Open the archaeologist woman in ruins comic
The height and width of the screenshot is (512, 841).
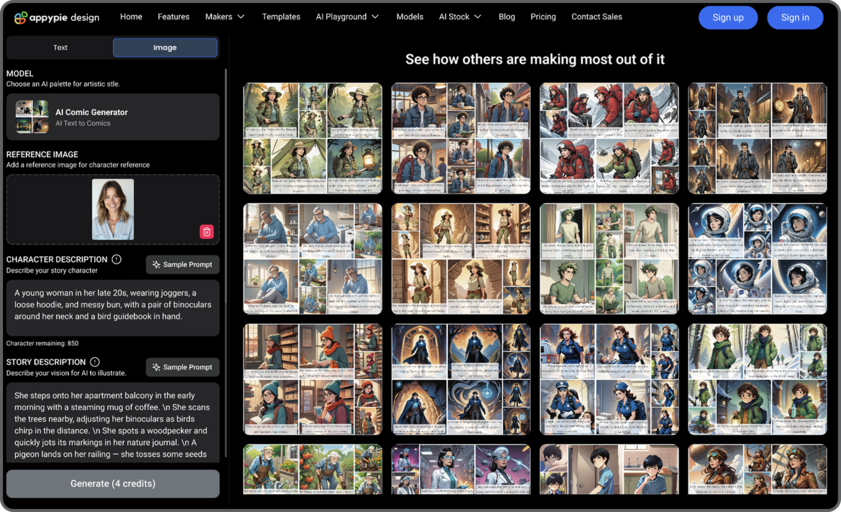click(x=461, y=258)
